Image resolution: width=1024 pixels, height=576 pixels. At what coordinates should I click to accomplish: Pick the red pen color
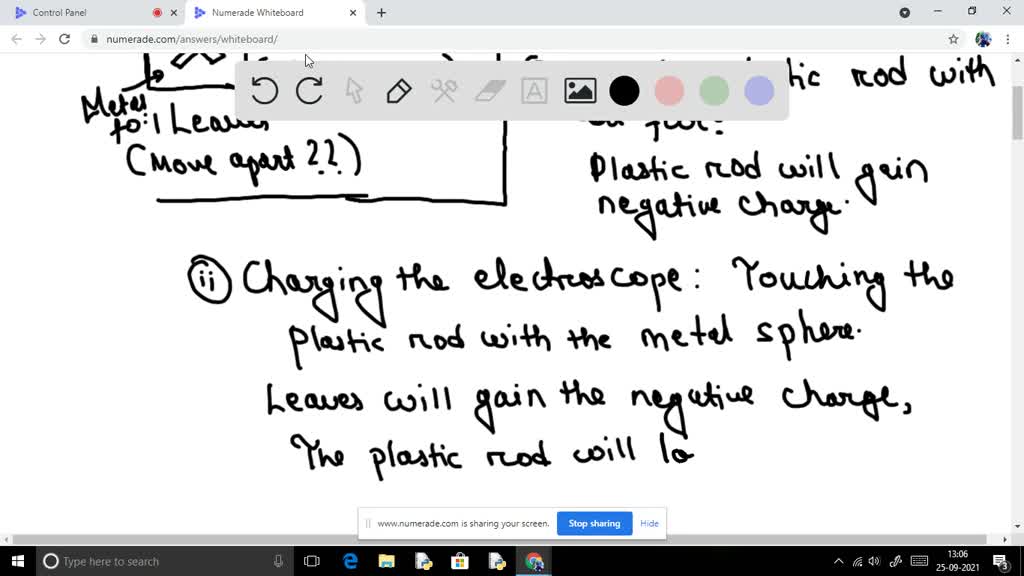point(669,90)
